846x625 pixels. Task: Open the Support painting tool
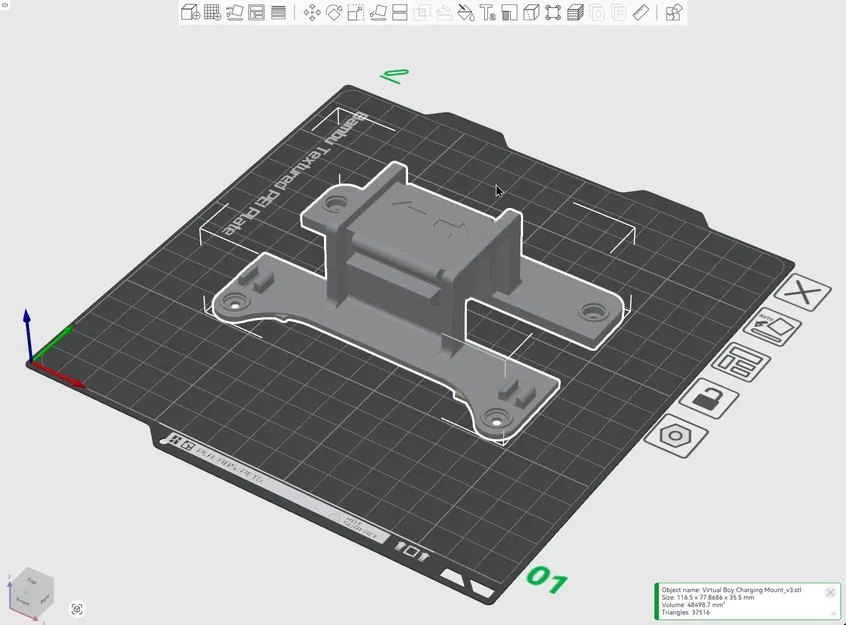pos(509,12)
